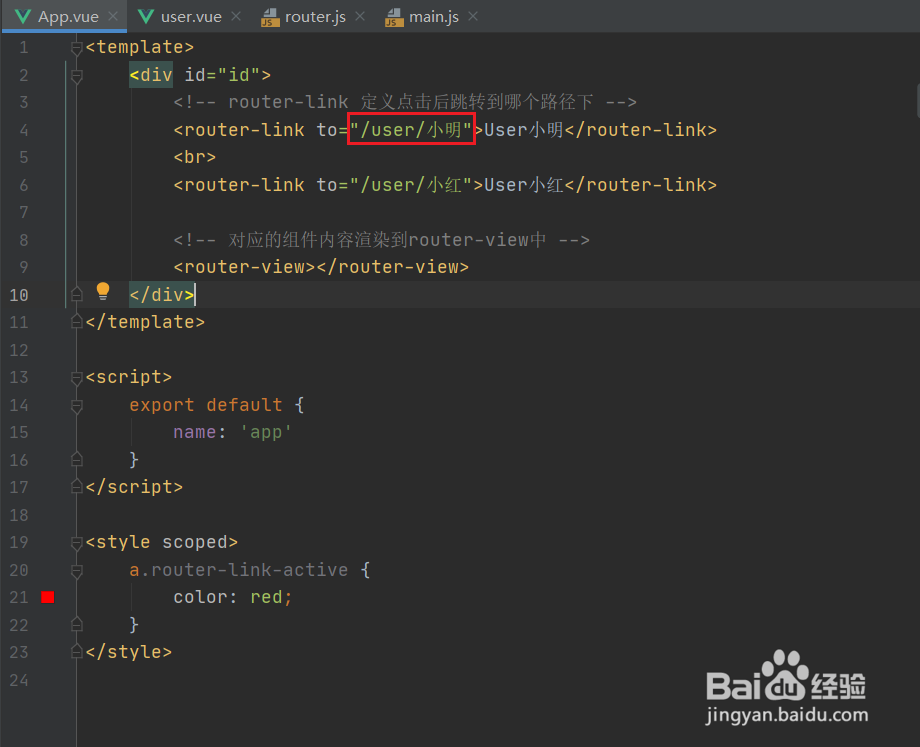The height and width of the screenshot is (747, 920).
Task: Click the fold end marker on line 11
Action: coord(76,321)
